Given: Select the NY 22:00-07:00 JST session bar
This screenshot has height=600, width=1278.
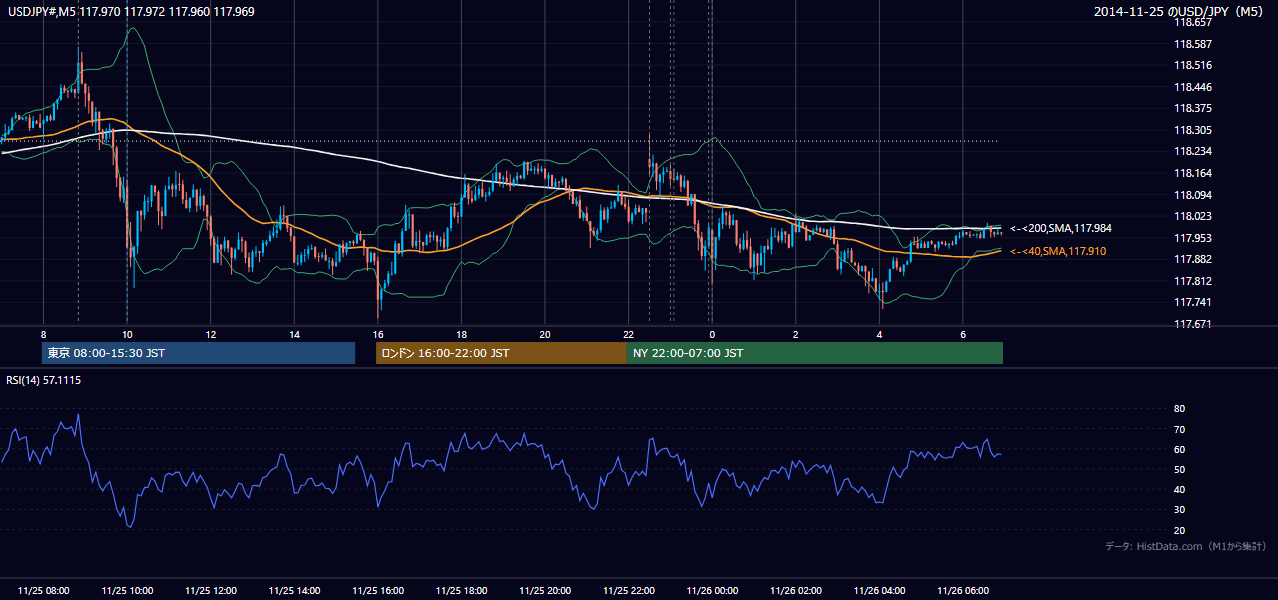Looking at the screenshot, I should (815, 353).
